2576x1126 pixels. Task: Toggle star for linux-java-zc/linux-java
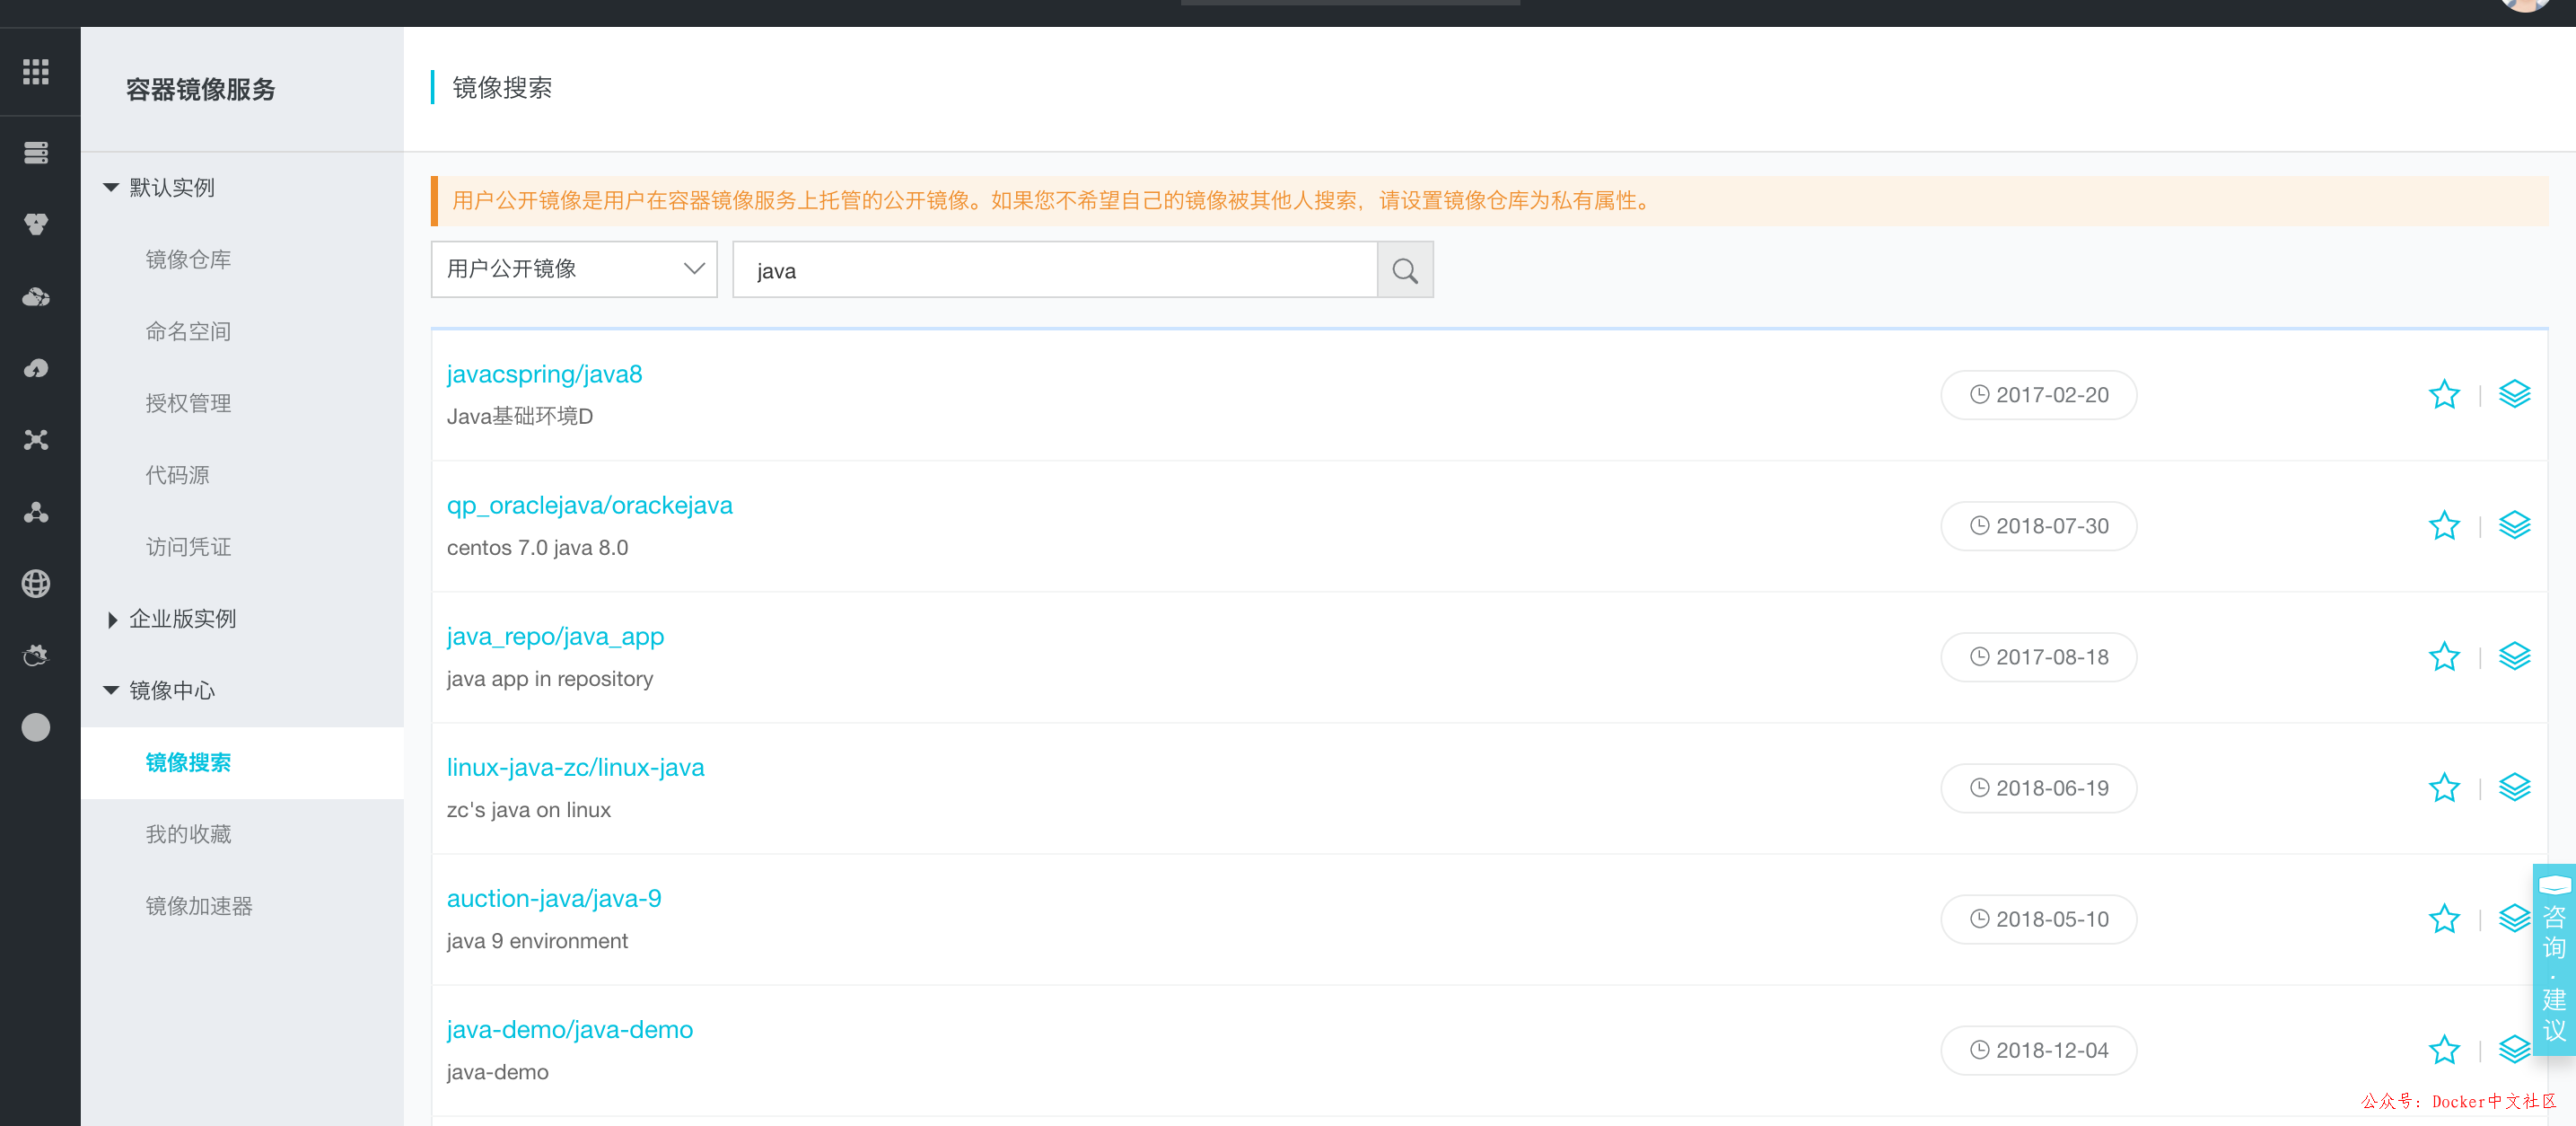(x=2444, y=787)
